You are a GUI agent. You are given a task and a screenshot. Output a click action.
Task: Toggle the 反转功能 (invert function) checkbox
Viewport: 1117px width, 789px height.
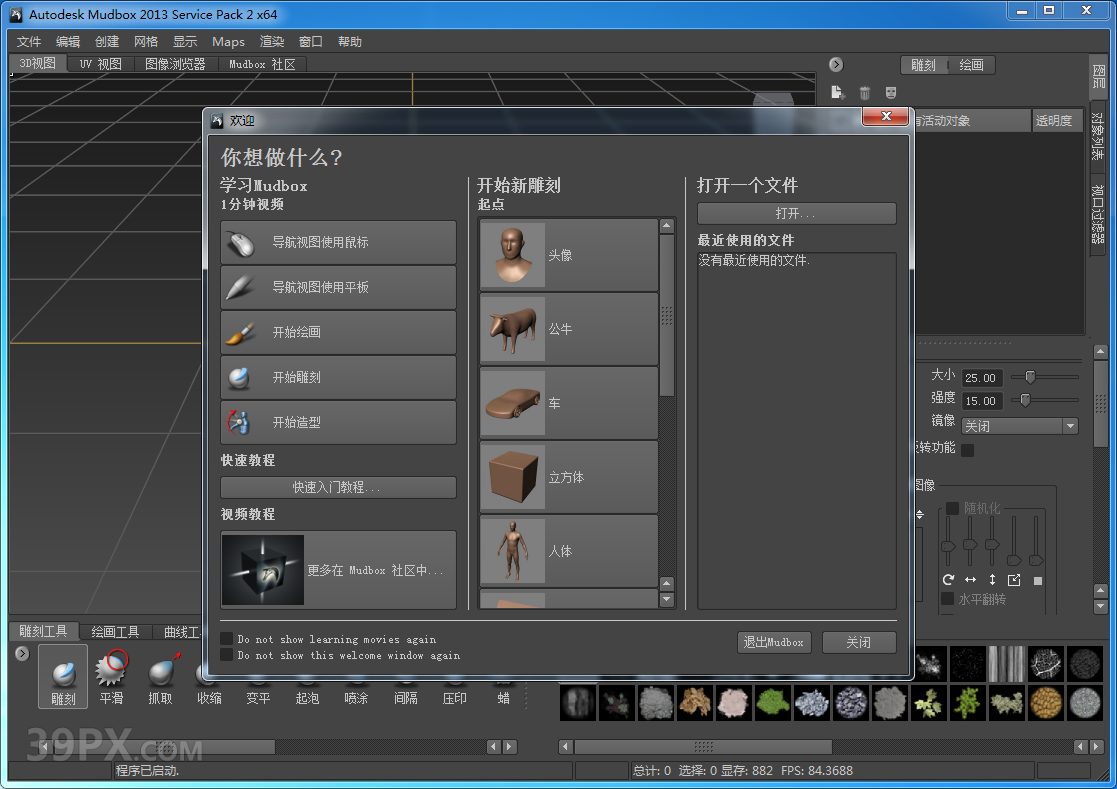point(968,449)
